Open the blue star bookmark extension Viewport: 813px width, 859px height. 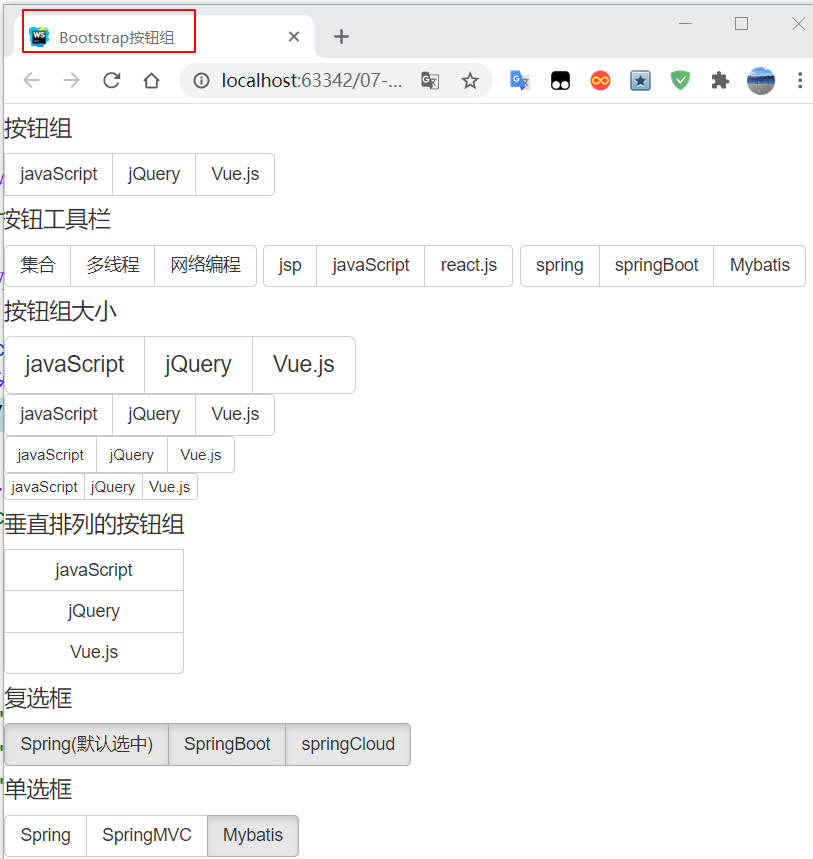tap(640, 81)
